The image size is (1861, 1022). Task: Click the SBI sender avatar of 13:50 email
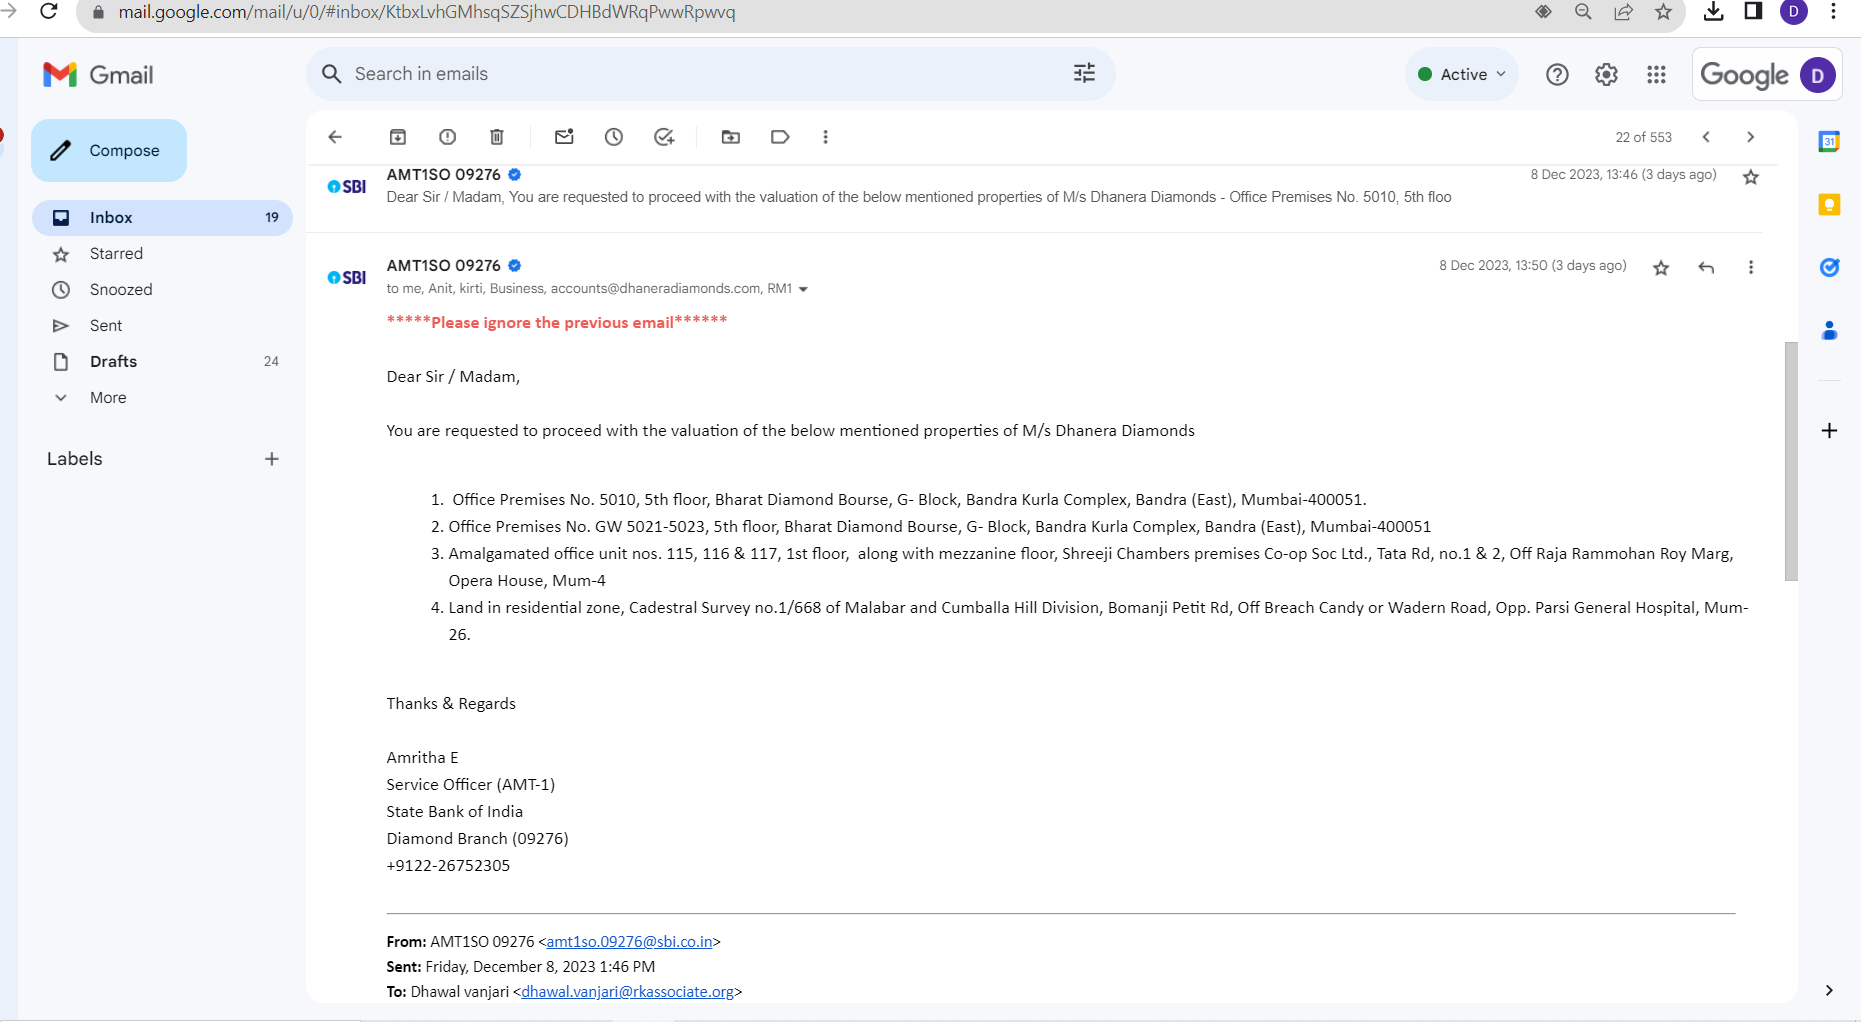347,277
